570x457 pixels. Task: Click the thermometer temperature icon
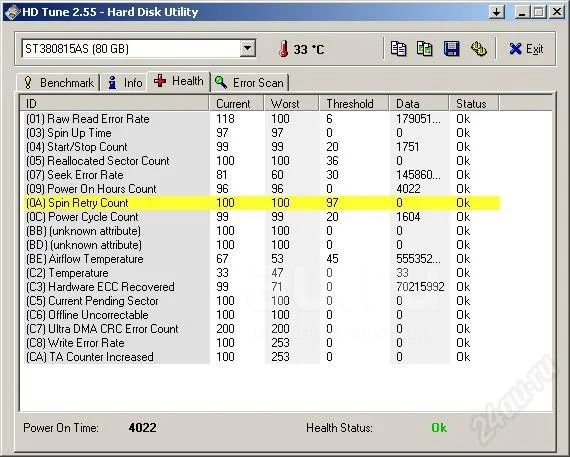(x=284, y=49)
